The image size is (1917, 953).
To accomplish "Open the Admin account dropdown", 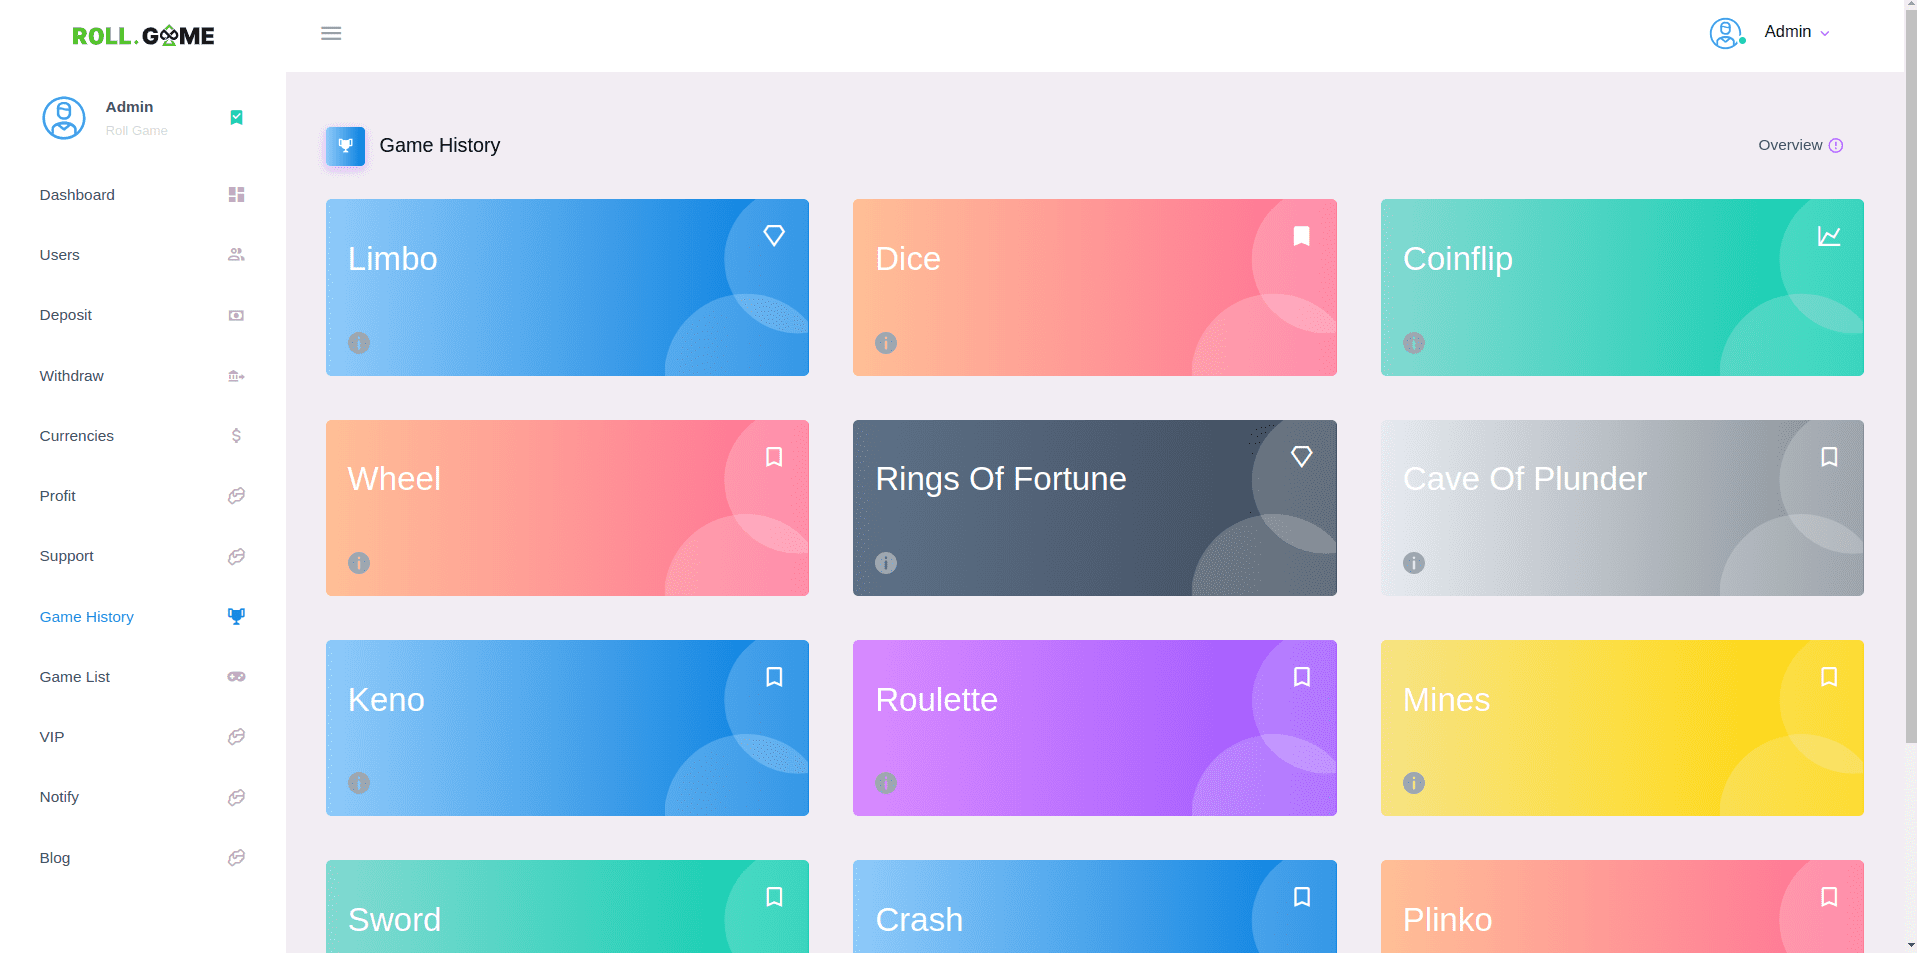I will (1795, 32).
